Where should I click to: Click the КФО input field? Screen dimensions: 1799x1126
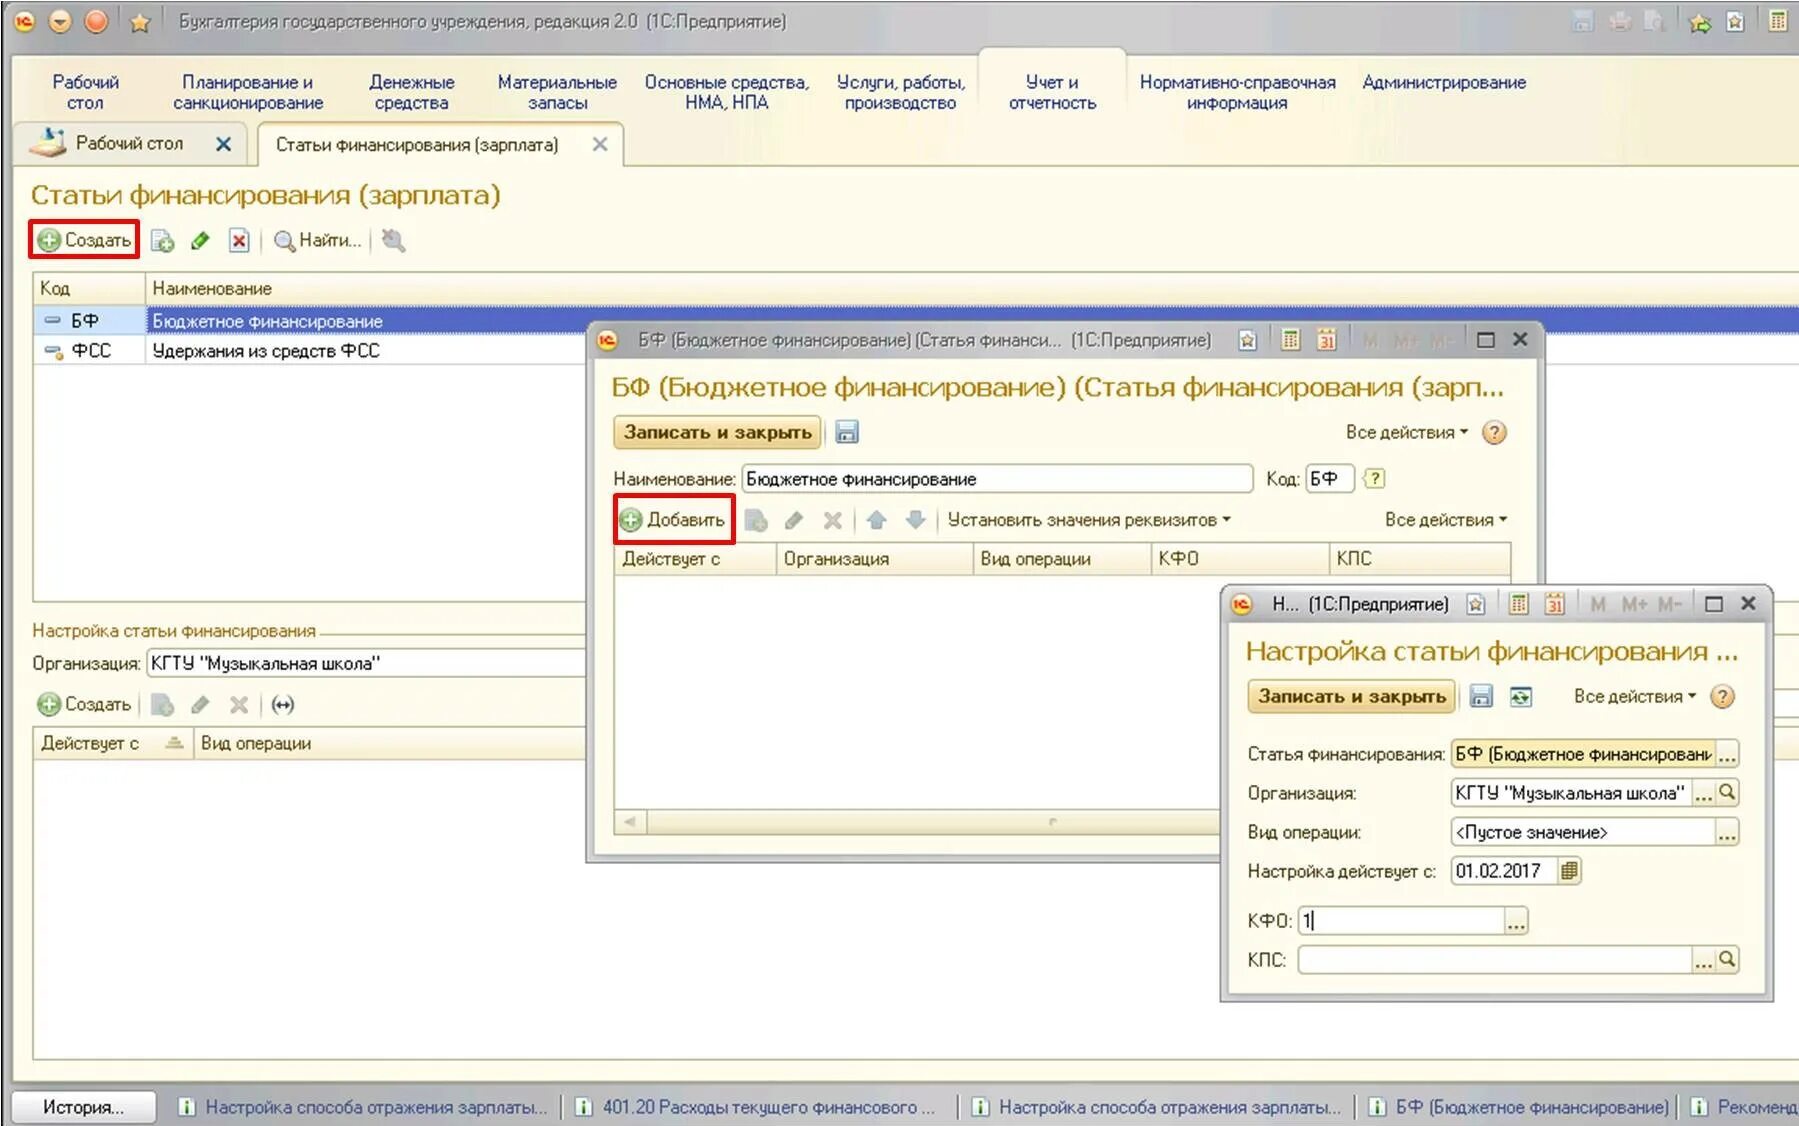[x=1401, y=921]
